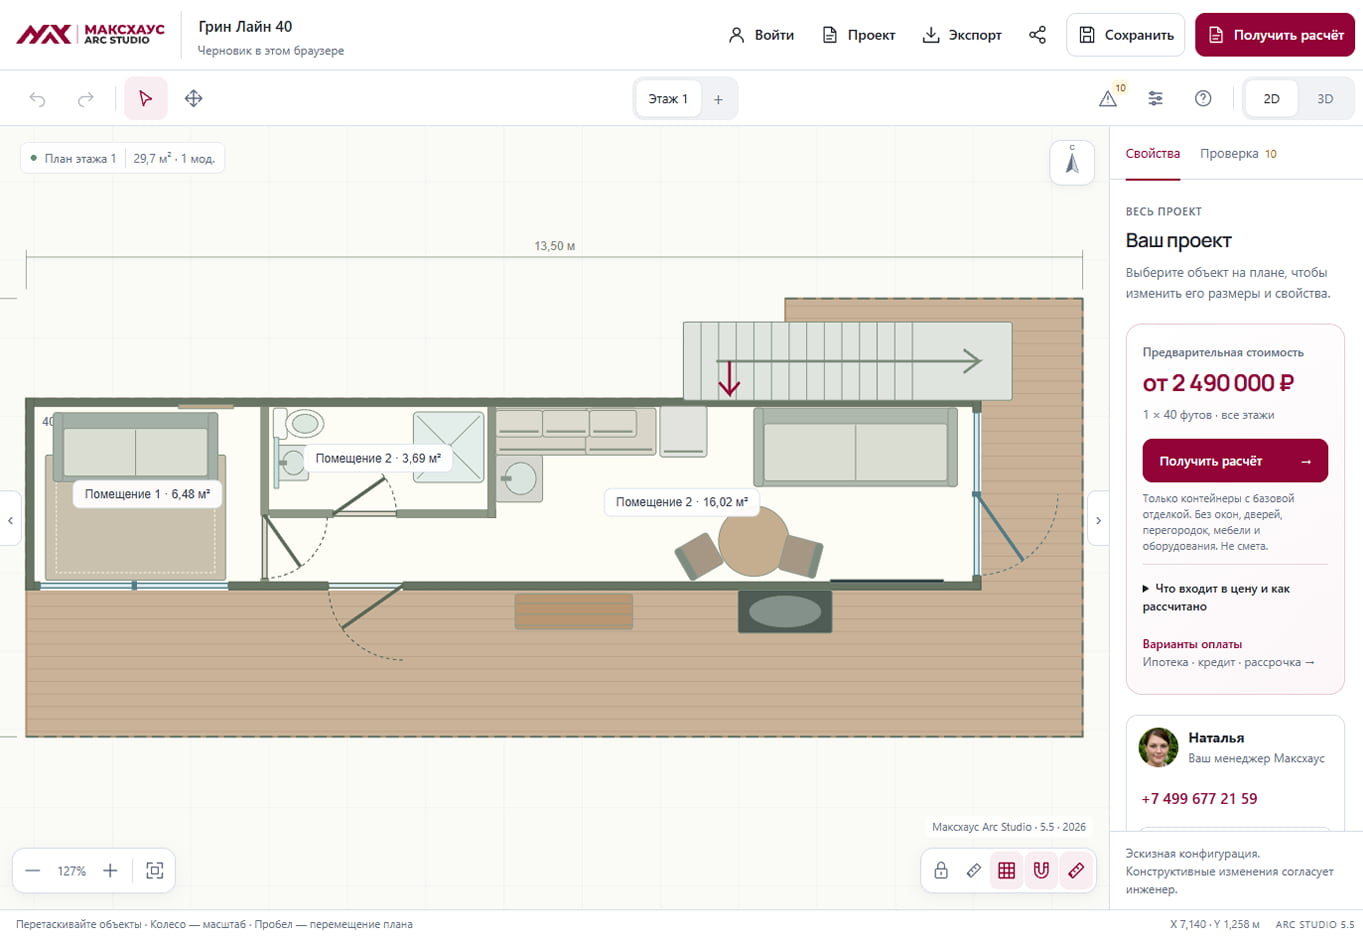Switch to 2D view mode
Screen dimensions: 1363x936
click(1272, 99)
